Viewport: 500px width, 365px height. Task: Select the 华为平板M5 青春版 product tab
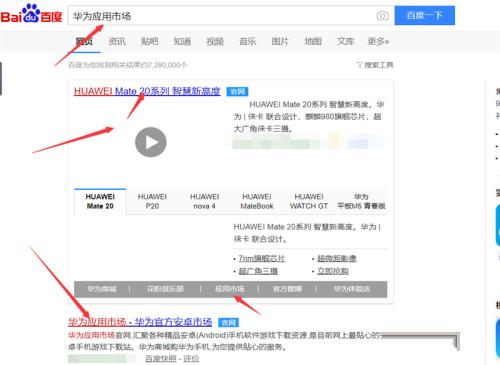361,201
